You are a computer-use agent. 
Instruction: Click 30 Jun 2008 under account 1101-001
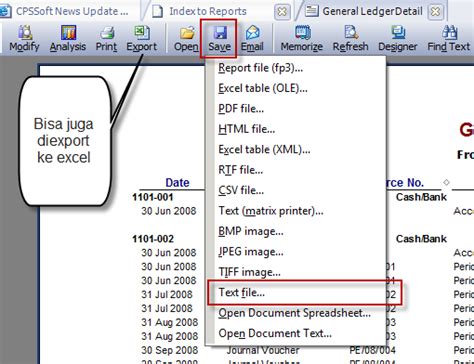click(x=169, y=211)
